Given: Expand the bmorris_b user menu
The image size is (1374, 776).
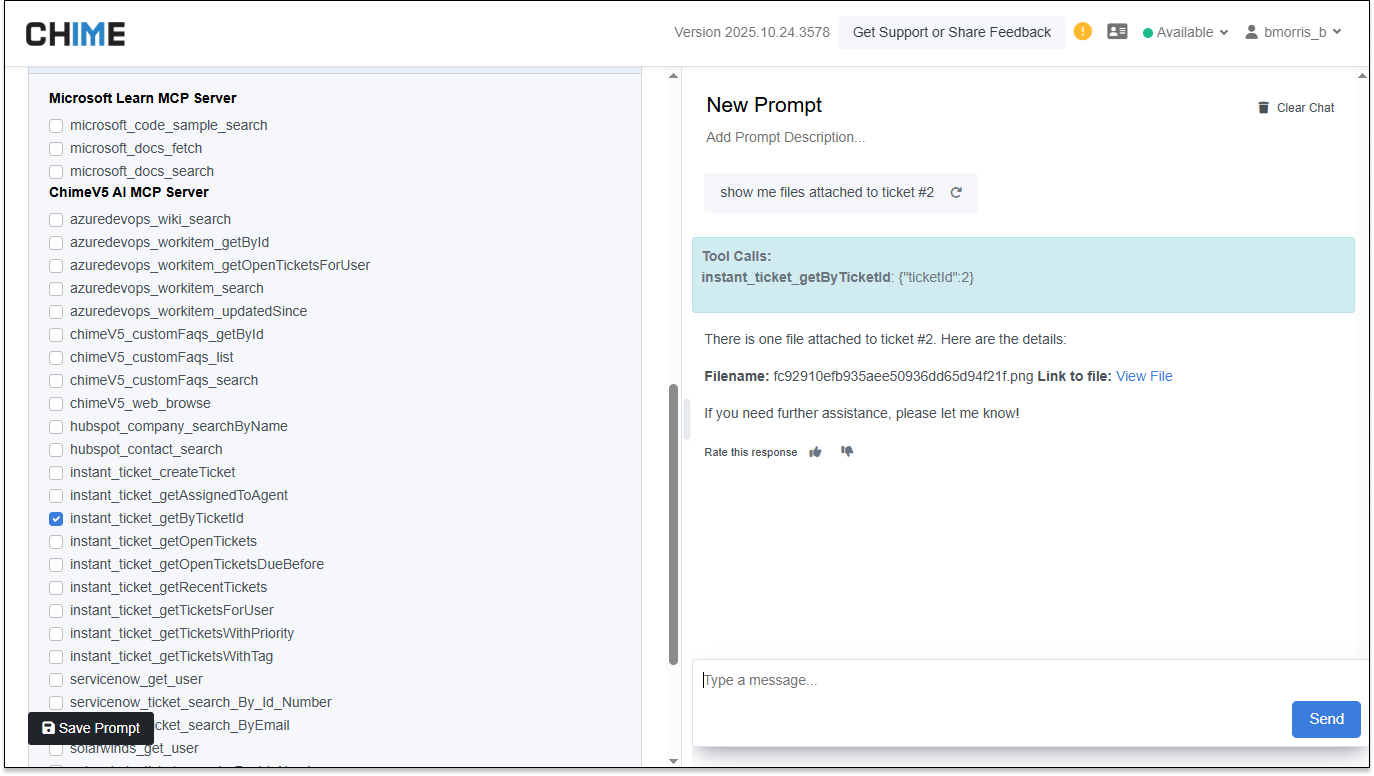Looking at the screenshot, I should point(1293,32).
